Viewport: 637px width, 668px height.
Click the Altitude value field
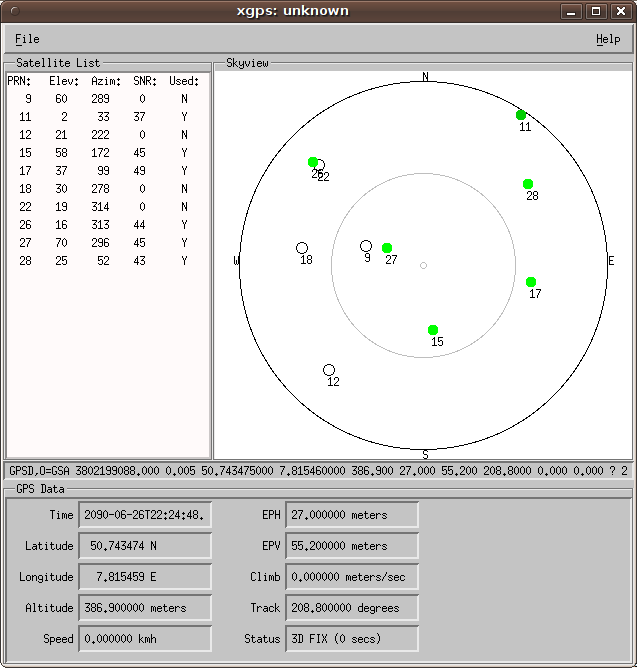point(145,608)
